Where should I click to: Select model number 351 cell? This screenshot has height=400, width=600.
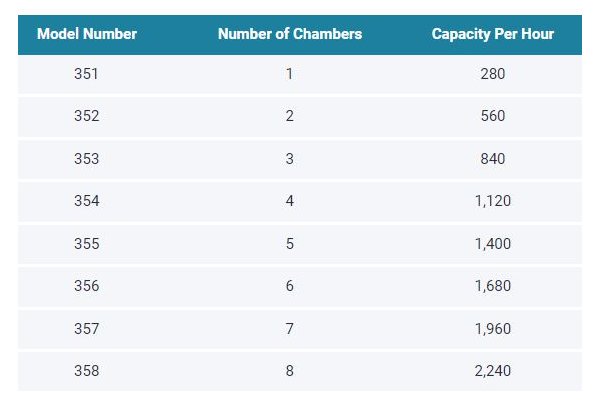click(87, 74)
